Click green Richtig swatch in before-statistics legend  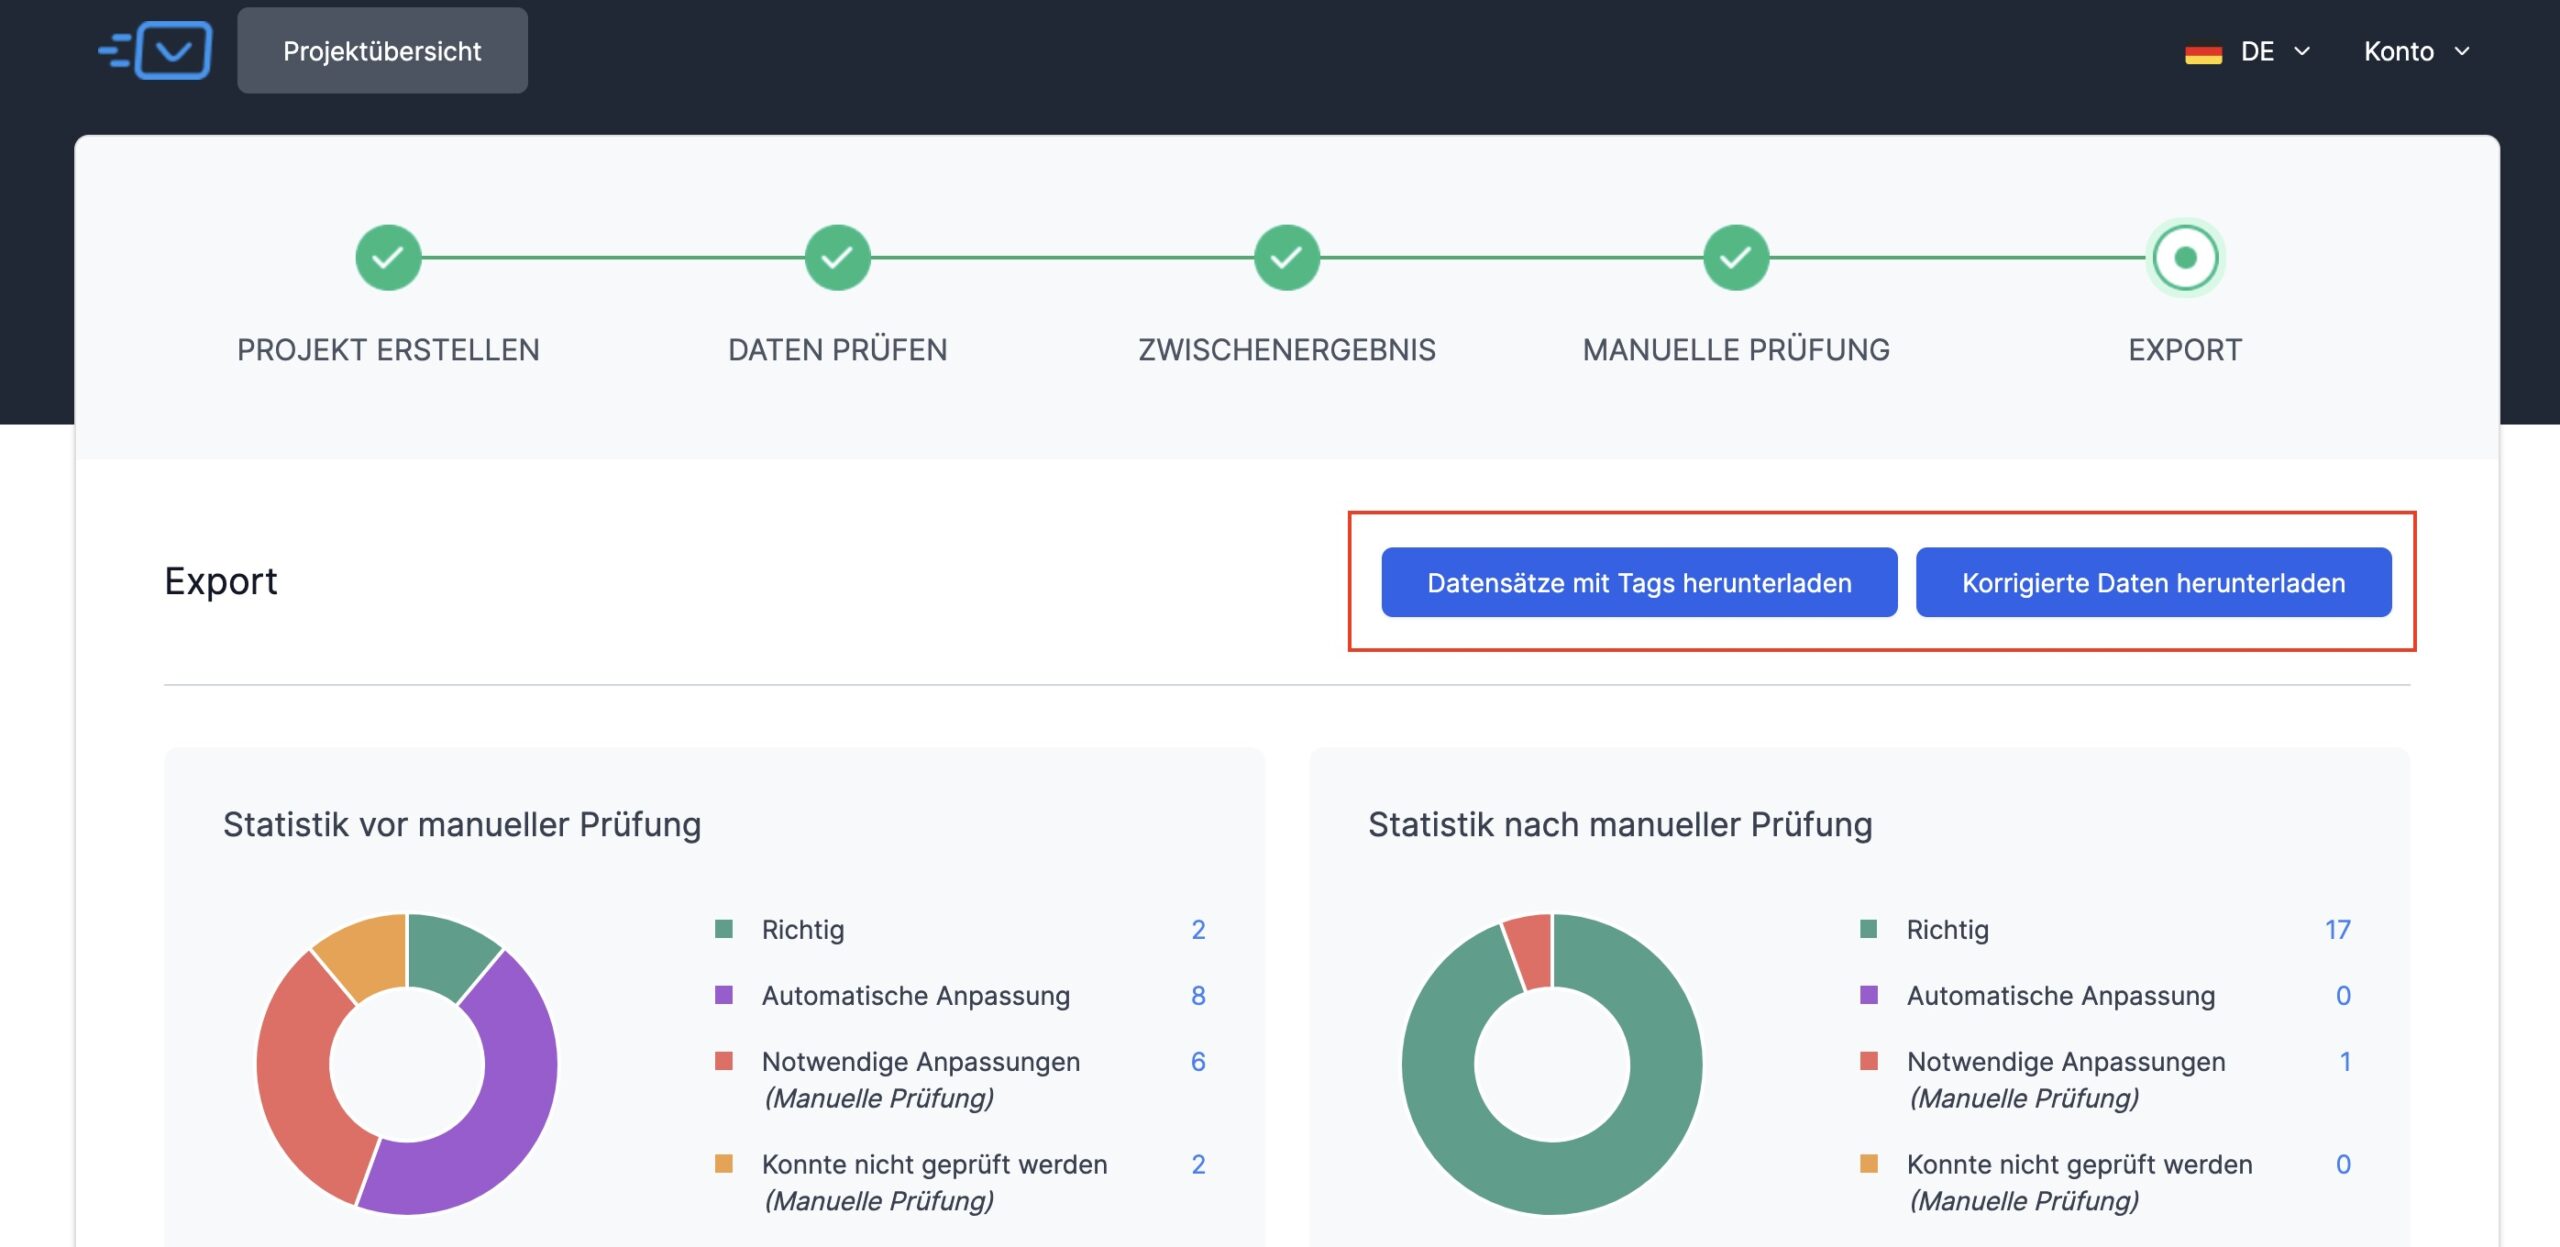tap(724, 929)
